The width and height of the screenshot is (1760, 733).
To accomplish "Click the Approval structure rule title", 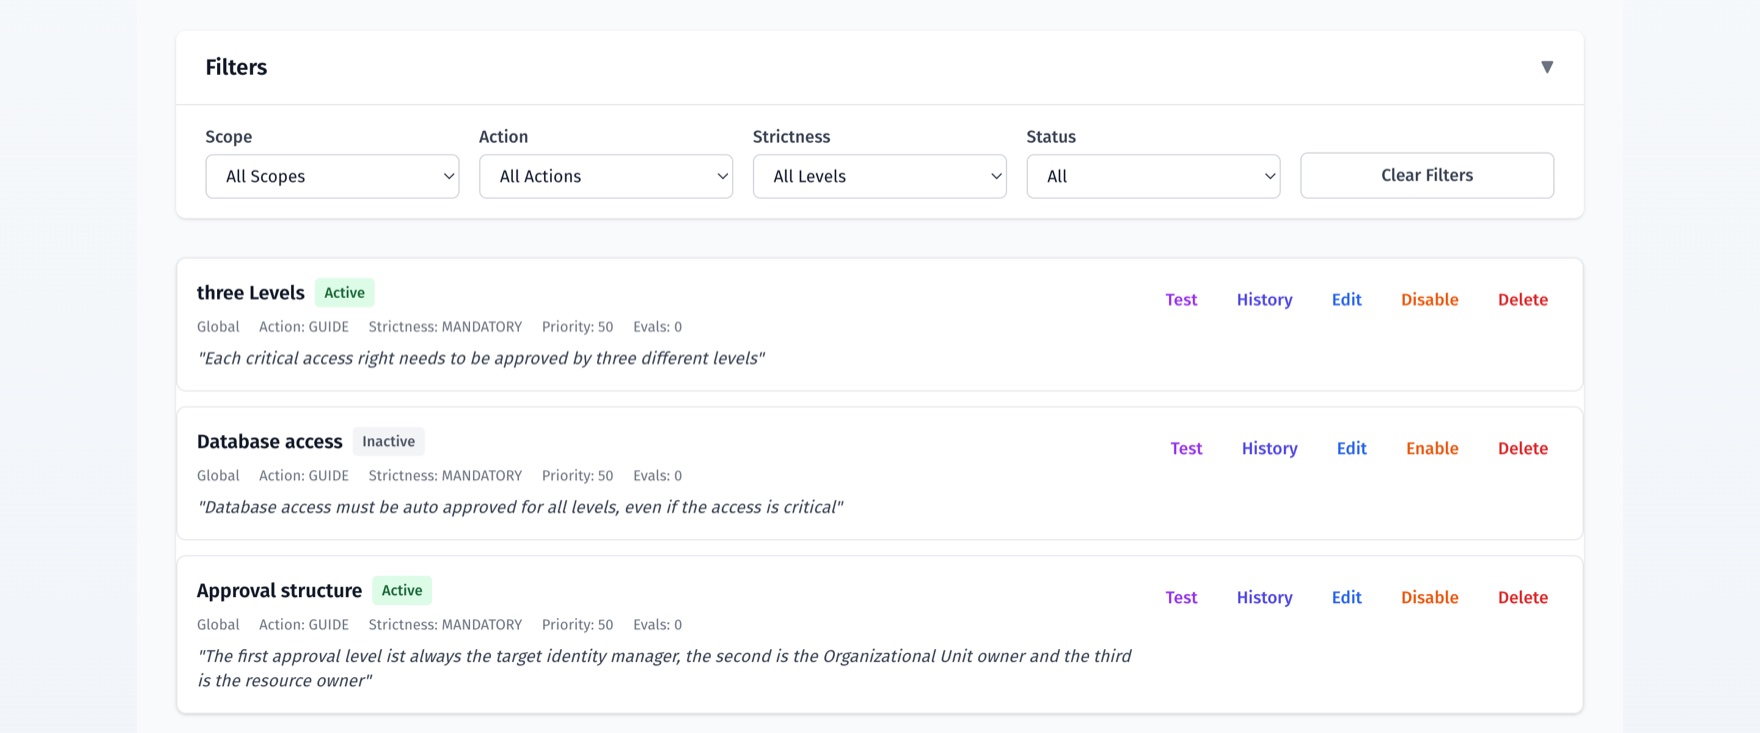I will [x=279, y=590].
